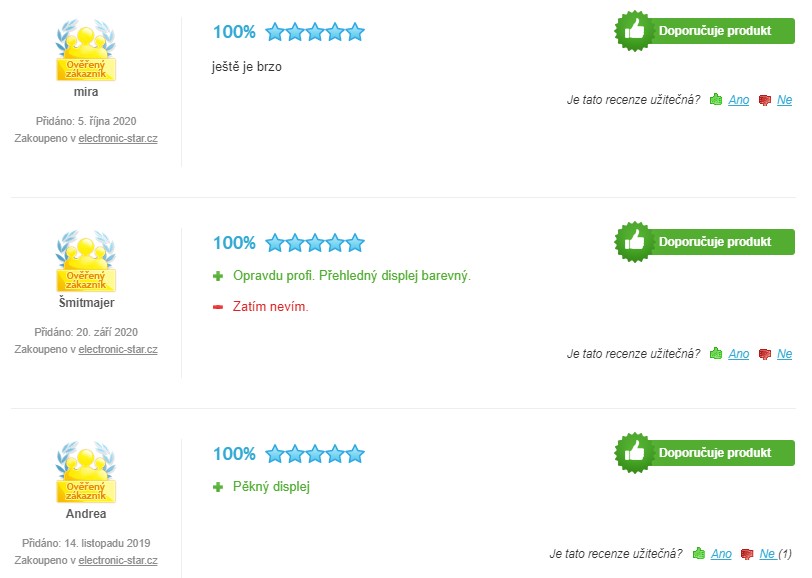812x578 pixels.
Task: Vote 'Ano' on Šmitmajer's review
Action: (738, 353)
